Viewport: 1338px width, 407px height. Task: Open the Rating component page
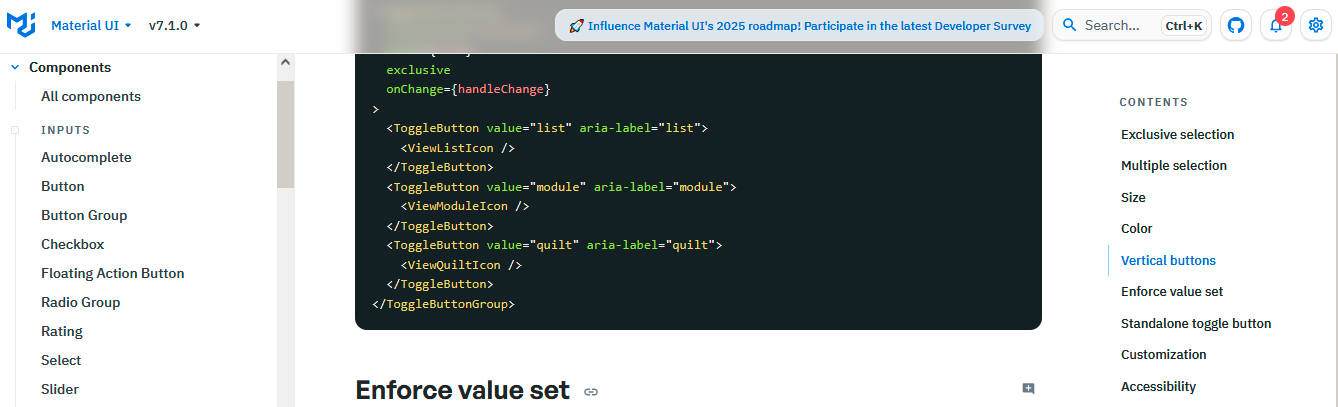click(62, 331)
